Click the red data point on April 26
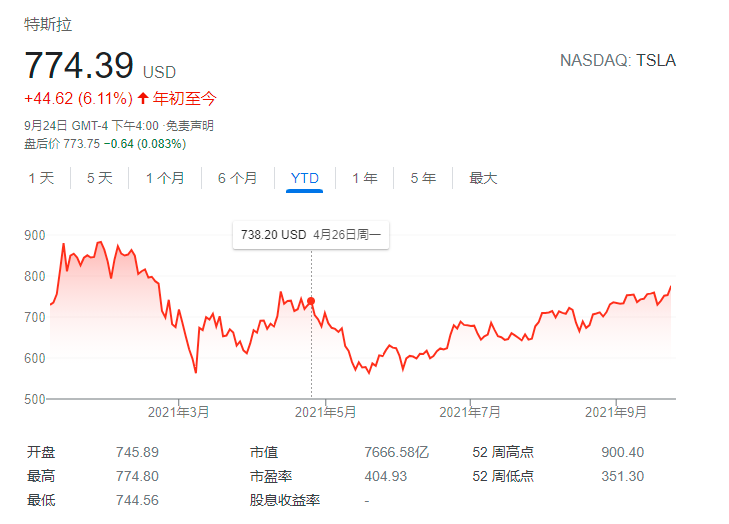The width and height of the screenshot is (729, 524). click(311, 301)
